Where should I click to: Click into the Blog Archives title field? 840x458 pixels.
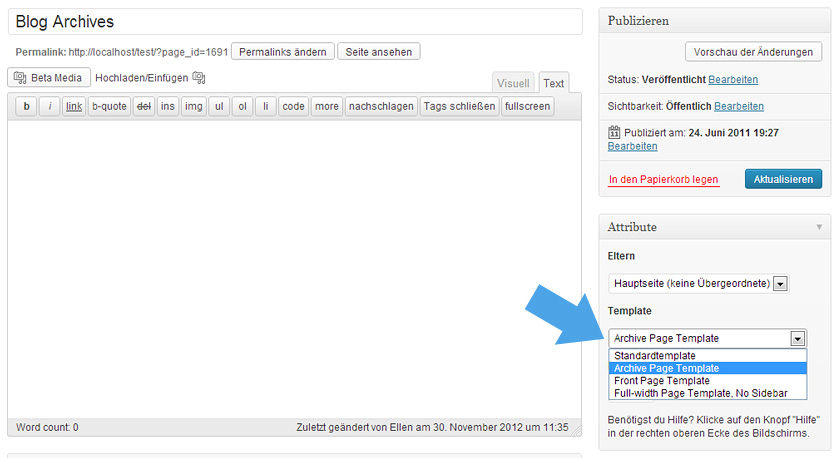pos(295,21)
